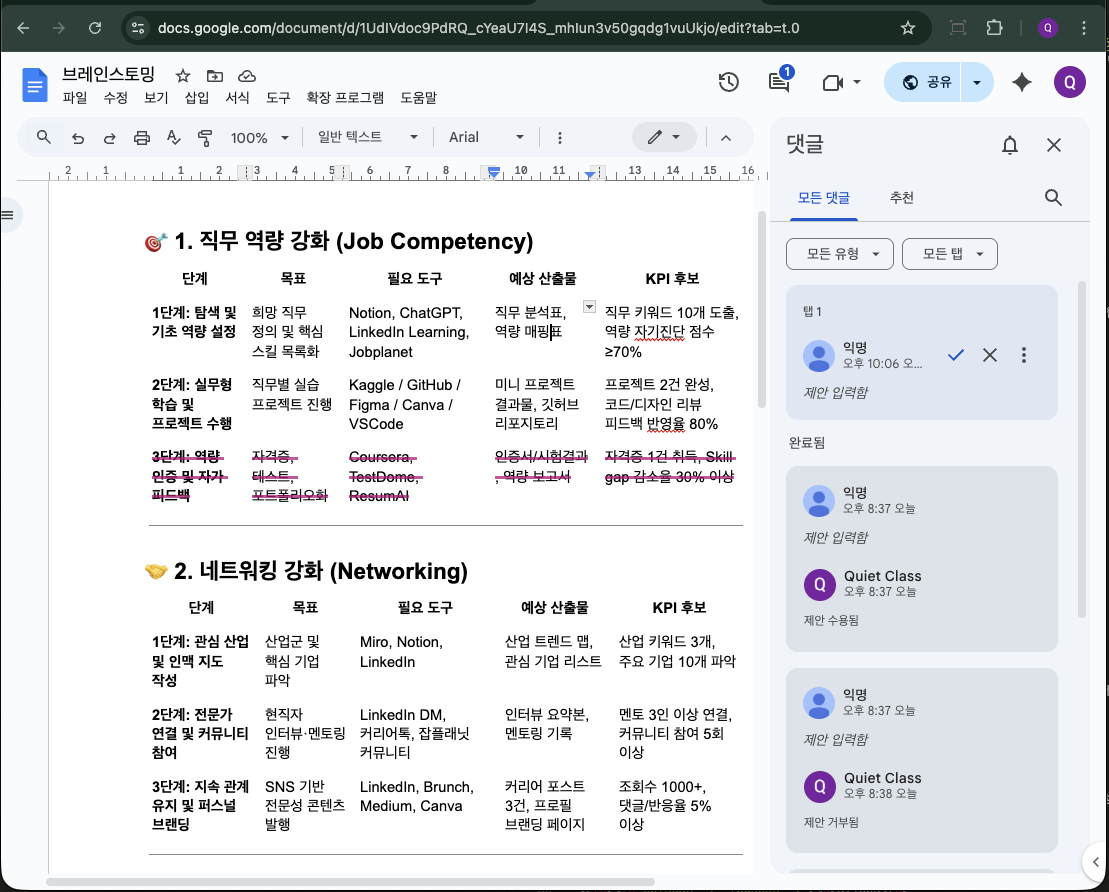Open comment notification bell settings
This screenshot has height=892, width=1109.
[x=1010, y=146]
